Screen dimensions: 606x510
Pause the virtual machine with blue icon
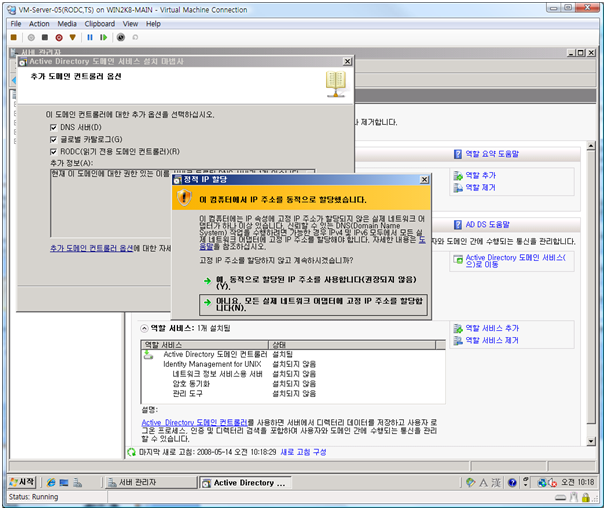90,37
